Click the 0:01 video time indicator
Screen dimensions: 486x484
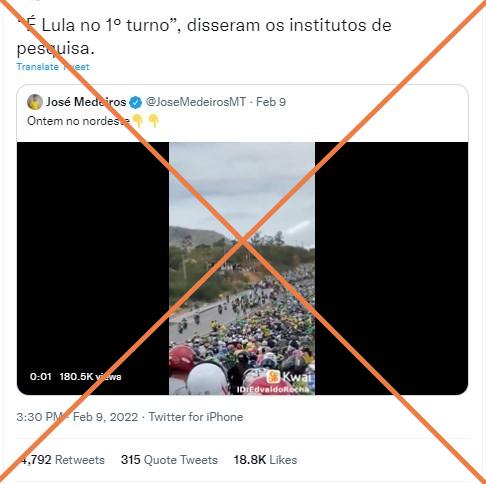coord(40,377)
